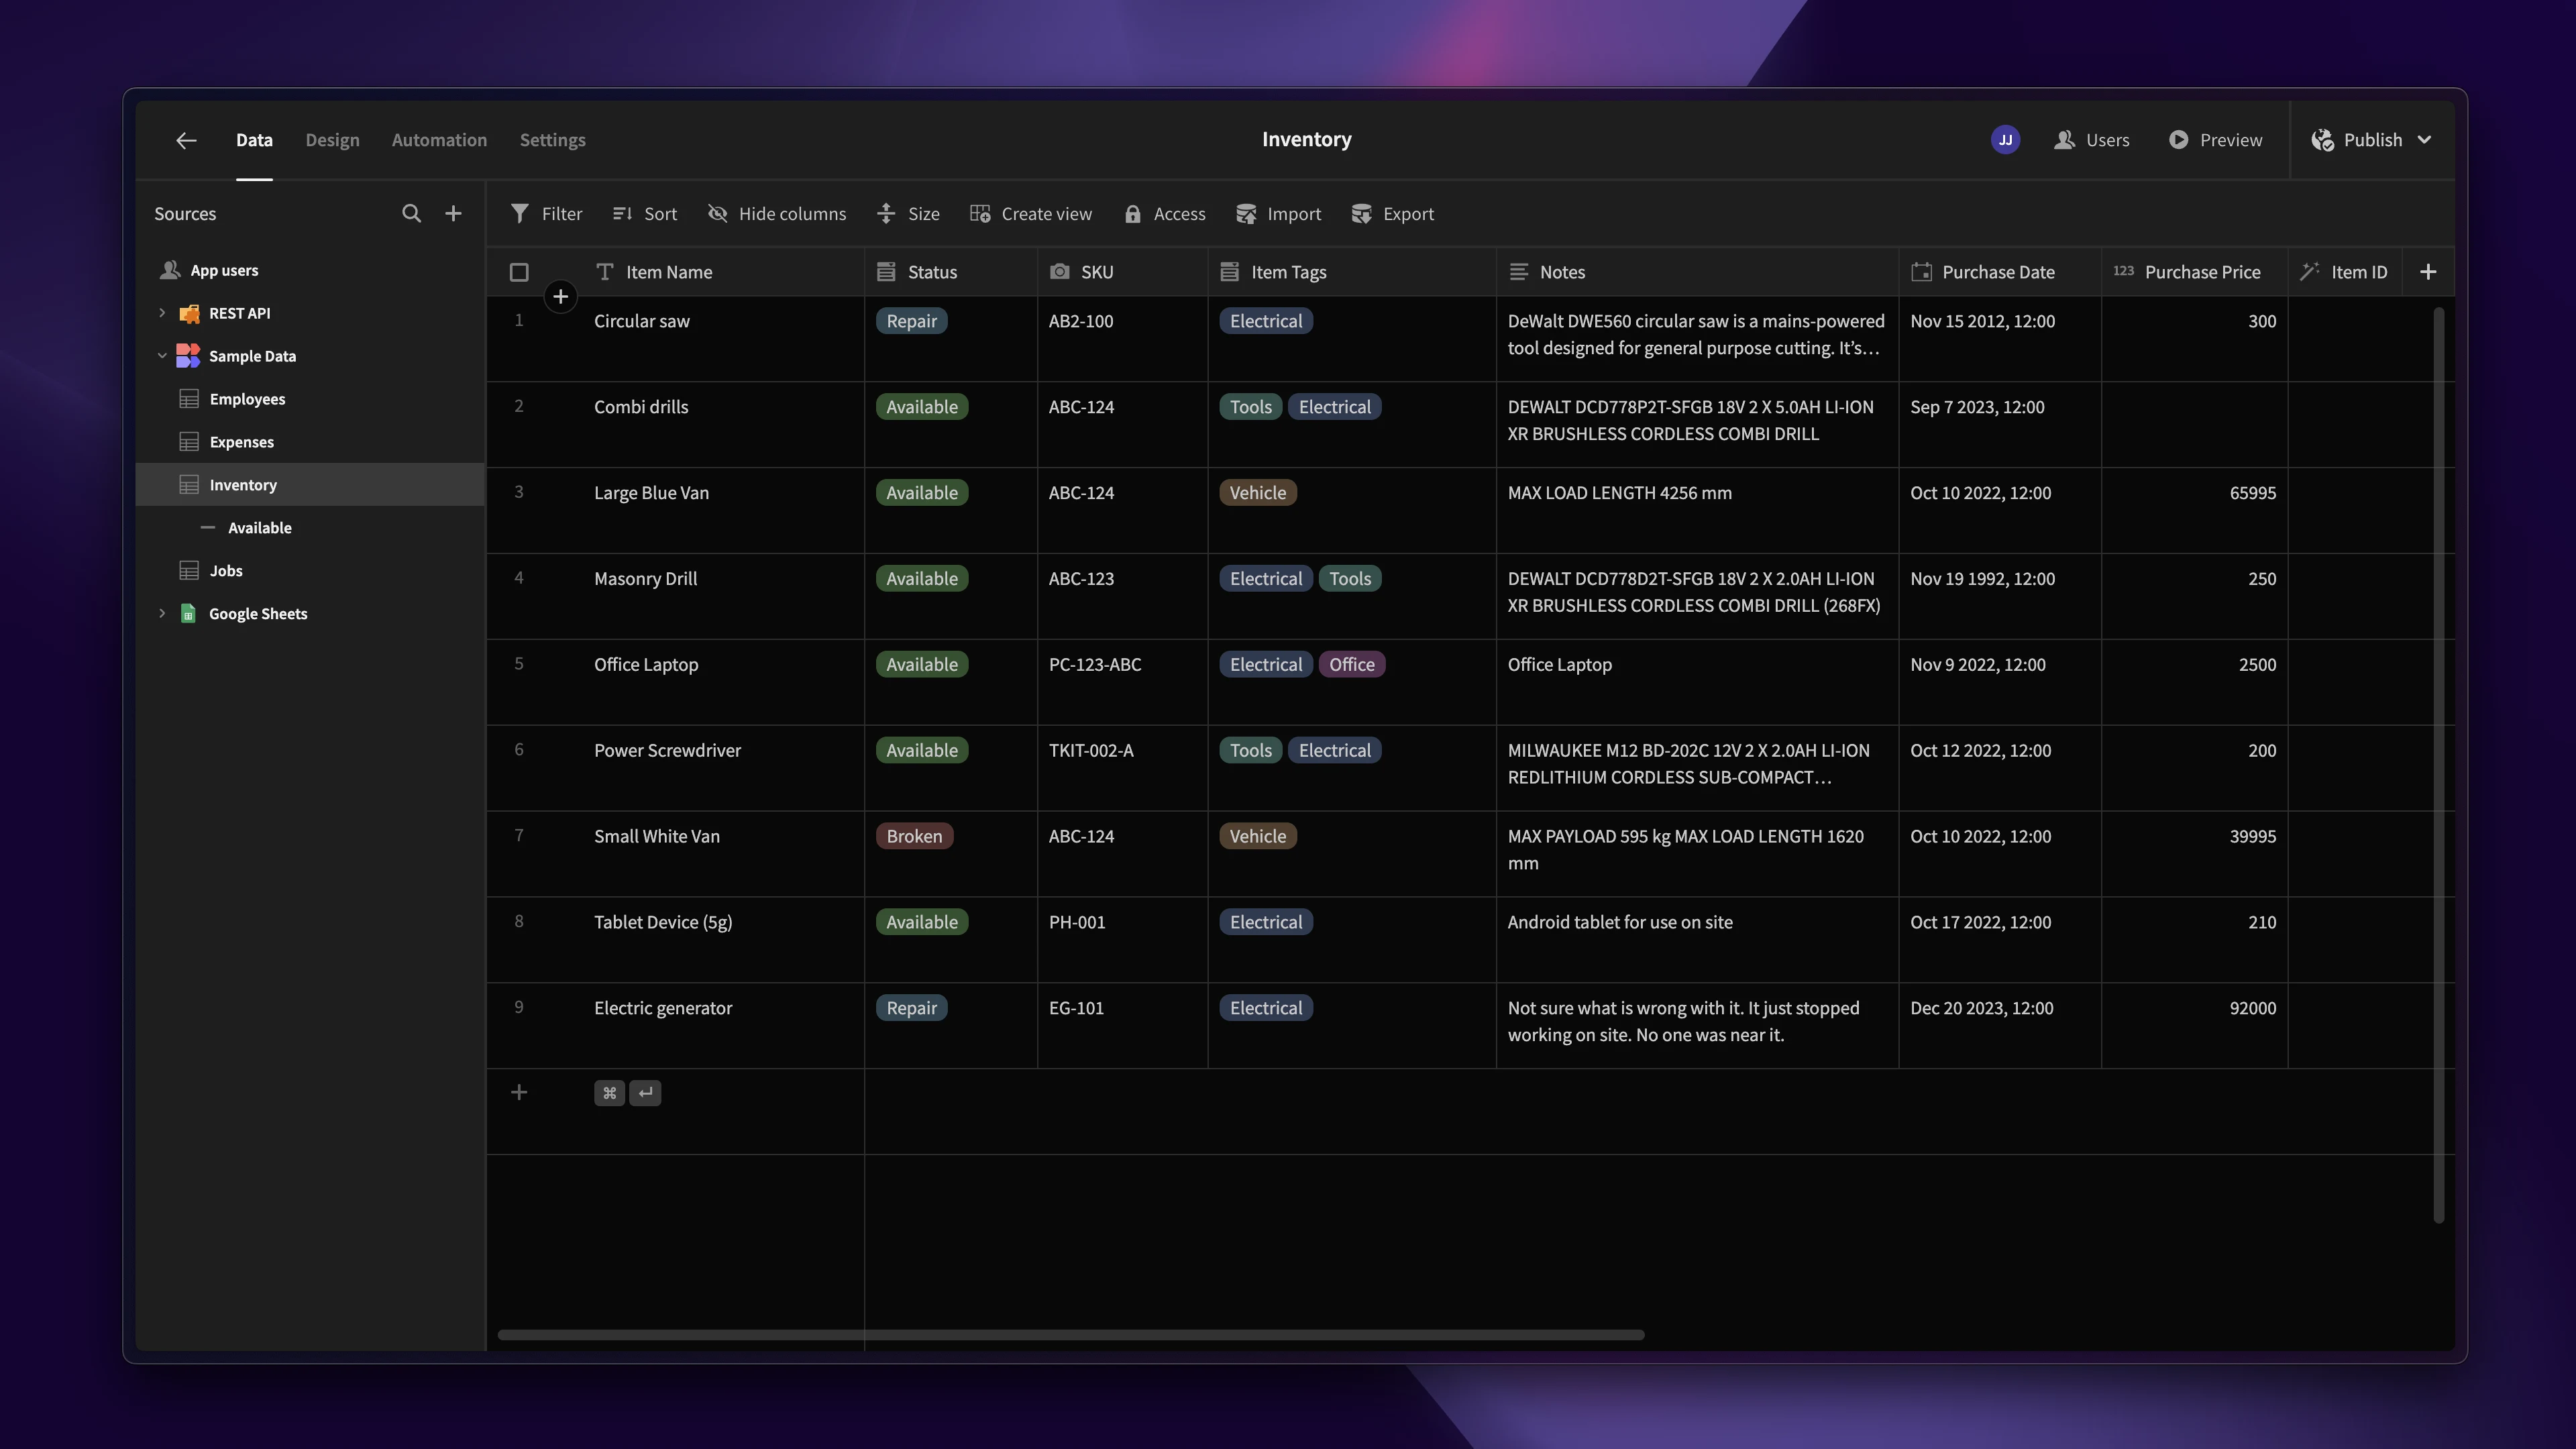This screenshot has height=1449, width=2576.
Task: Open Filter funnel in toolbar
Action: (x=546, y=213)
